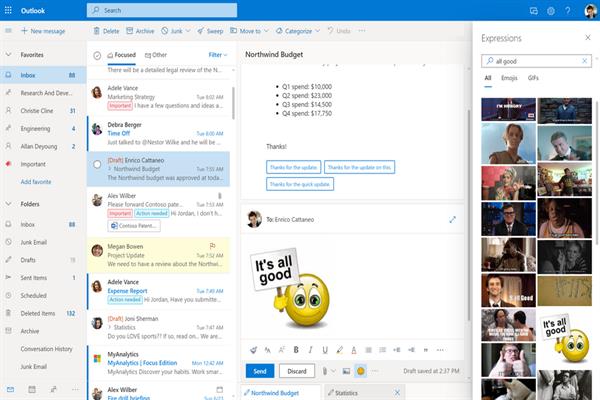Click the emoji expressions icon in compose toolbar
Viewport: 600px width, 400px height.
point(360,371)
